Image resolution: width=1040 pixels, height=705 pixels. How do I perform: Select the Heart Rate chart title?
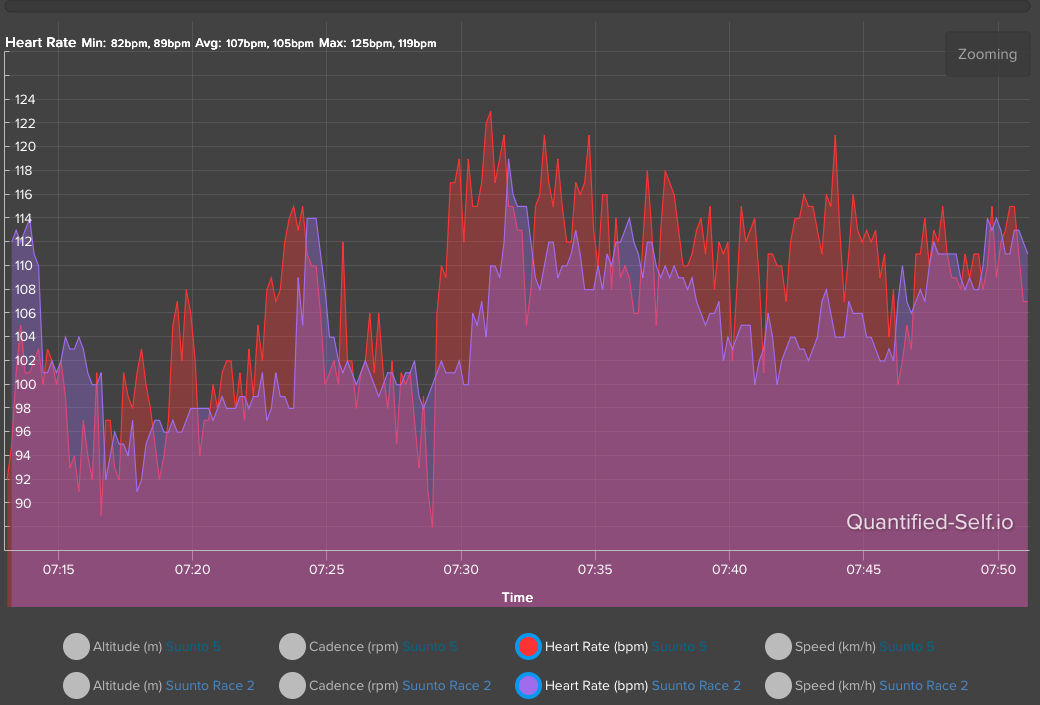(x=41, y=43)
